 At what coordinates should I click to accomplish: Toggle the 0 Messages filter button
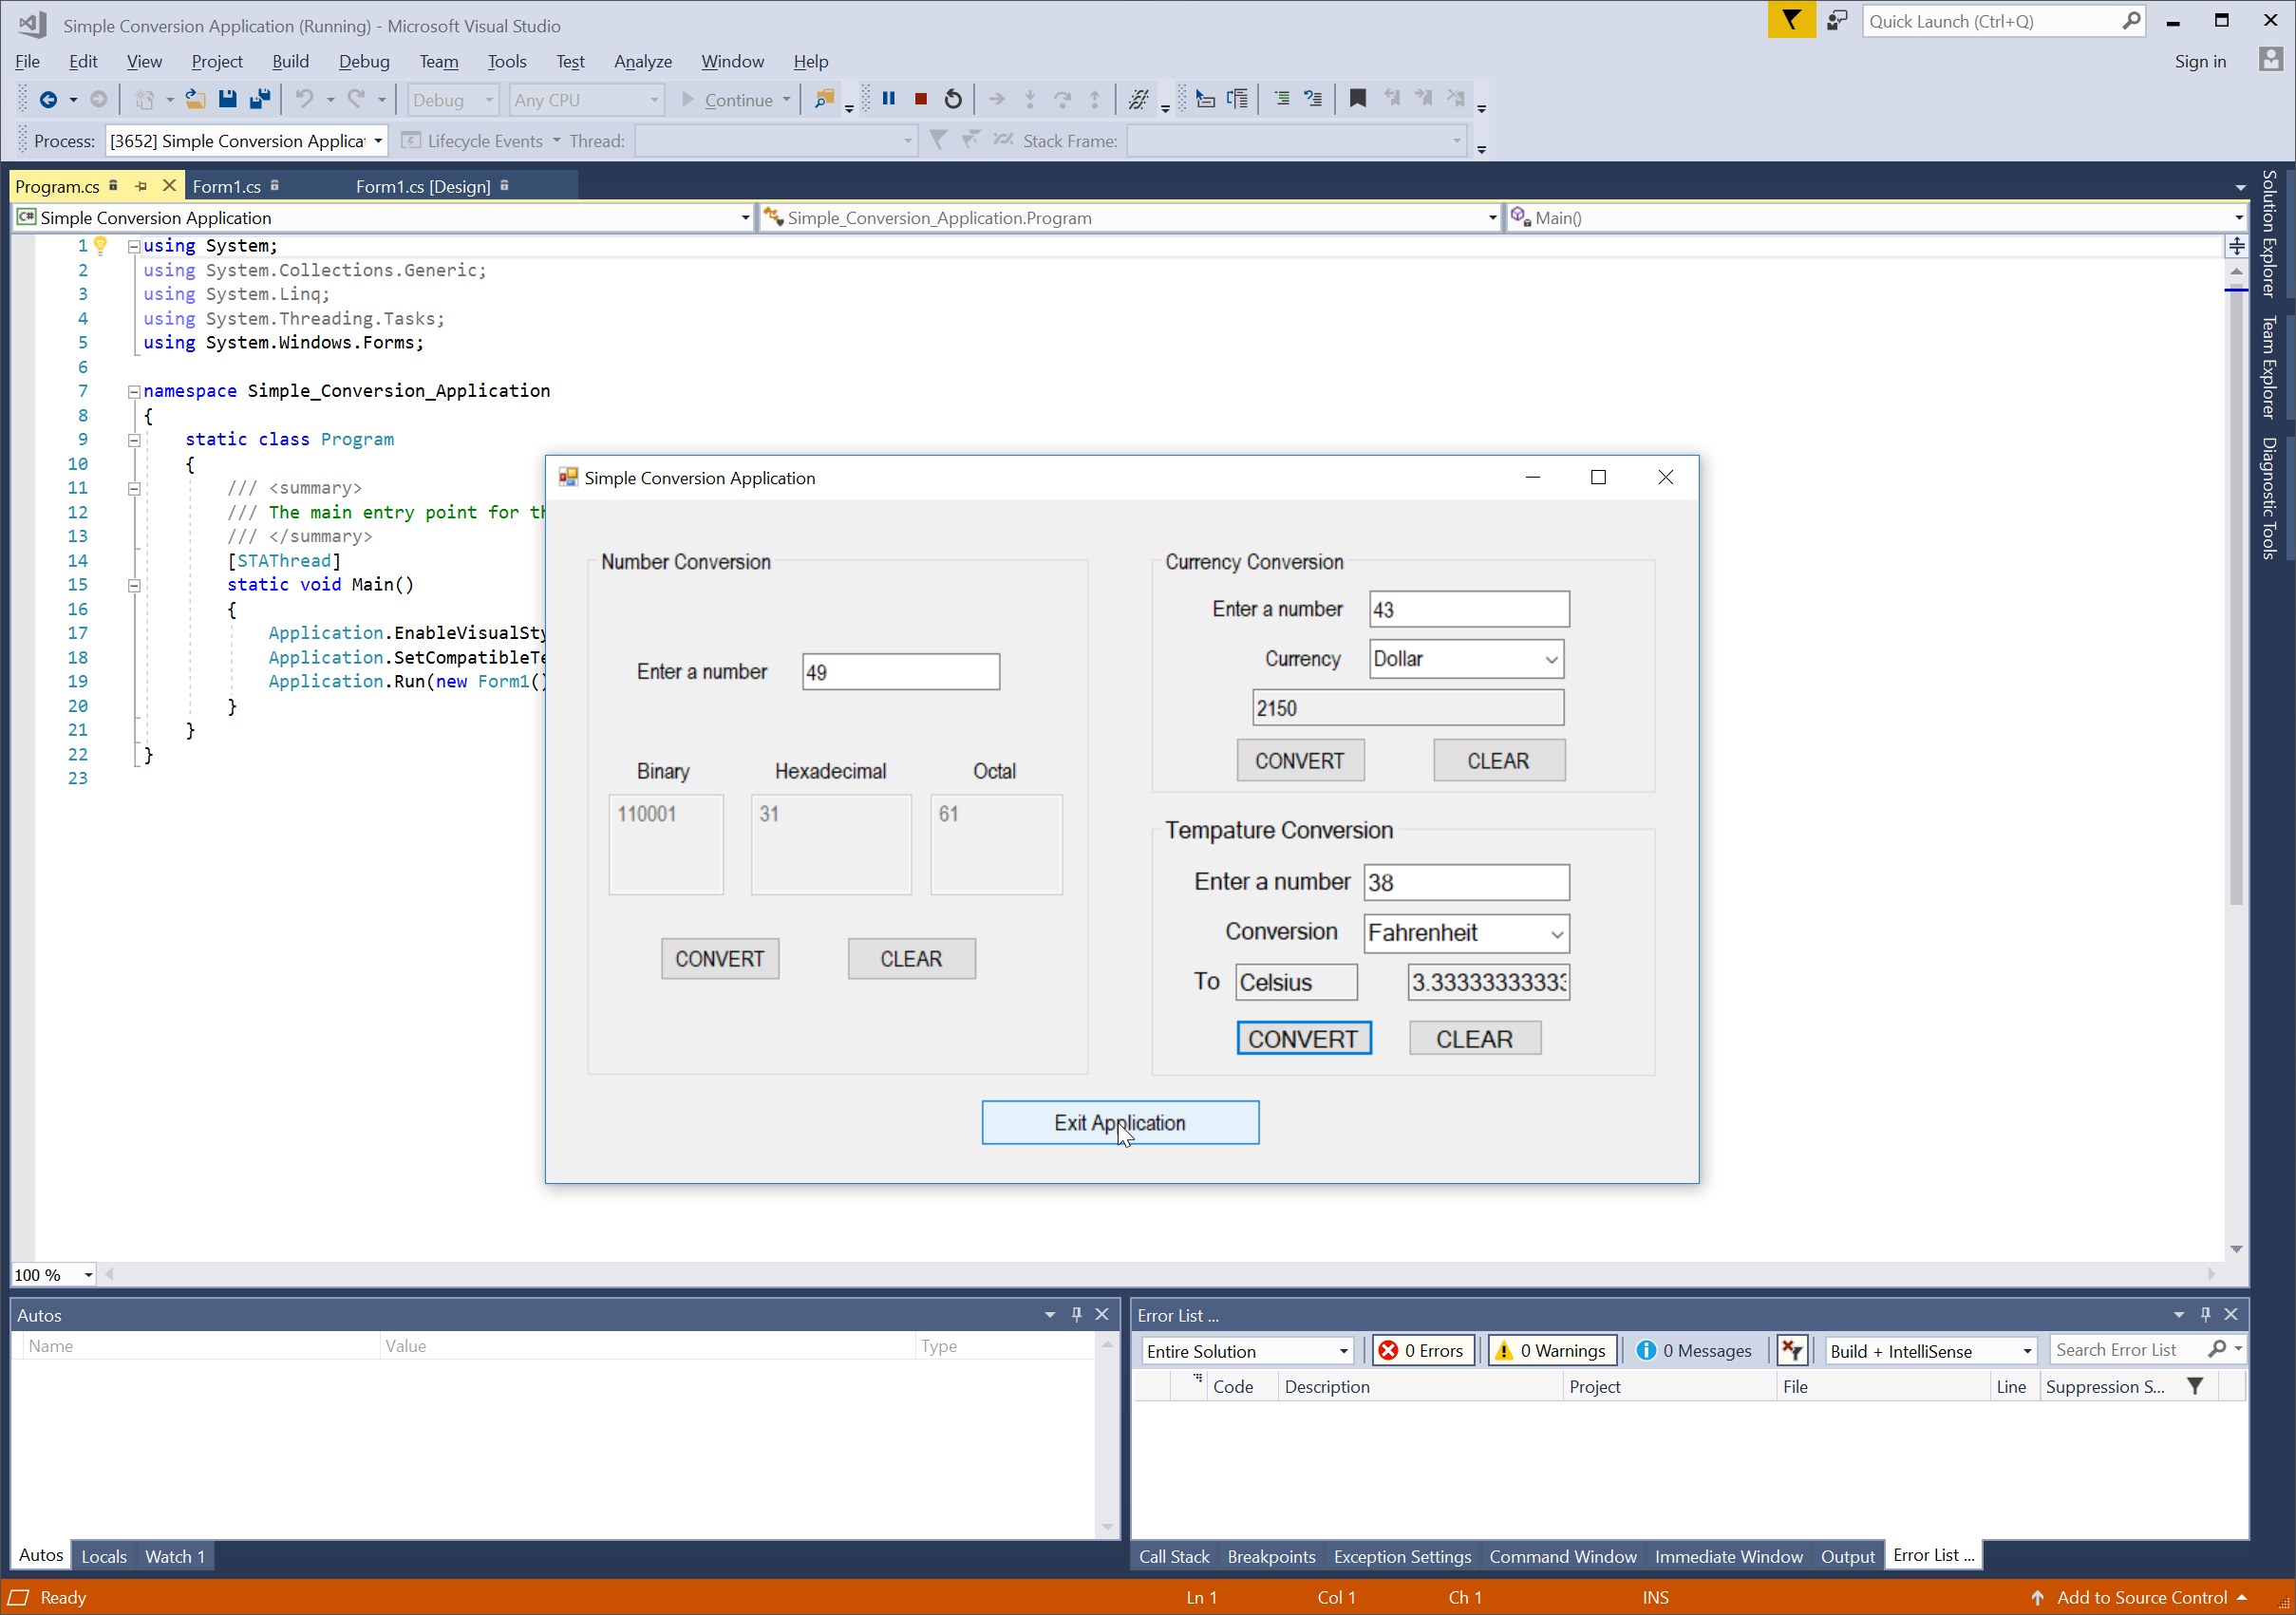coord(1693,1350)
